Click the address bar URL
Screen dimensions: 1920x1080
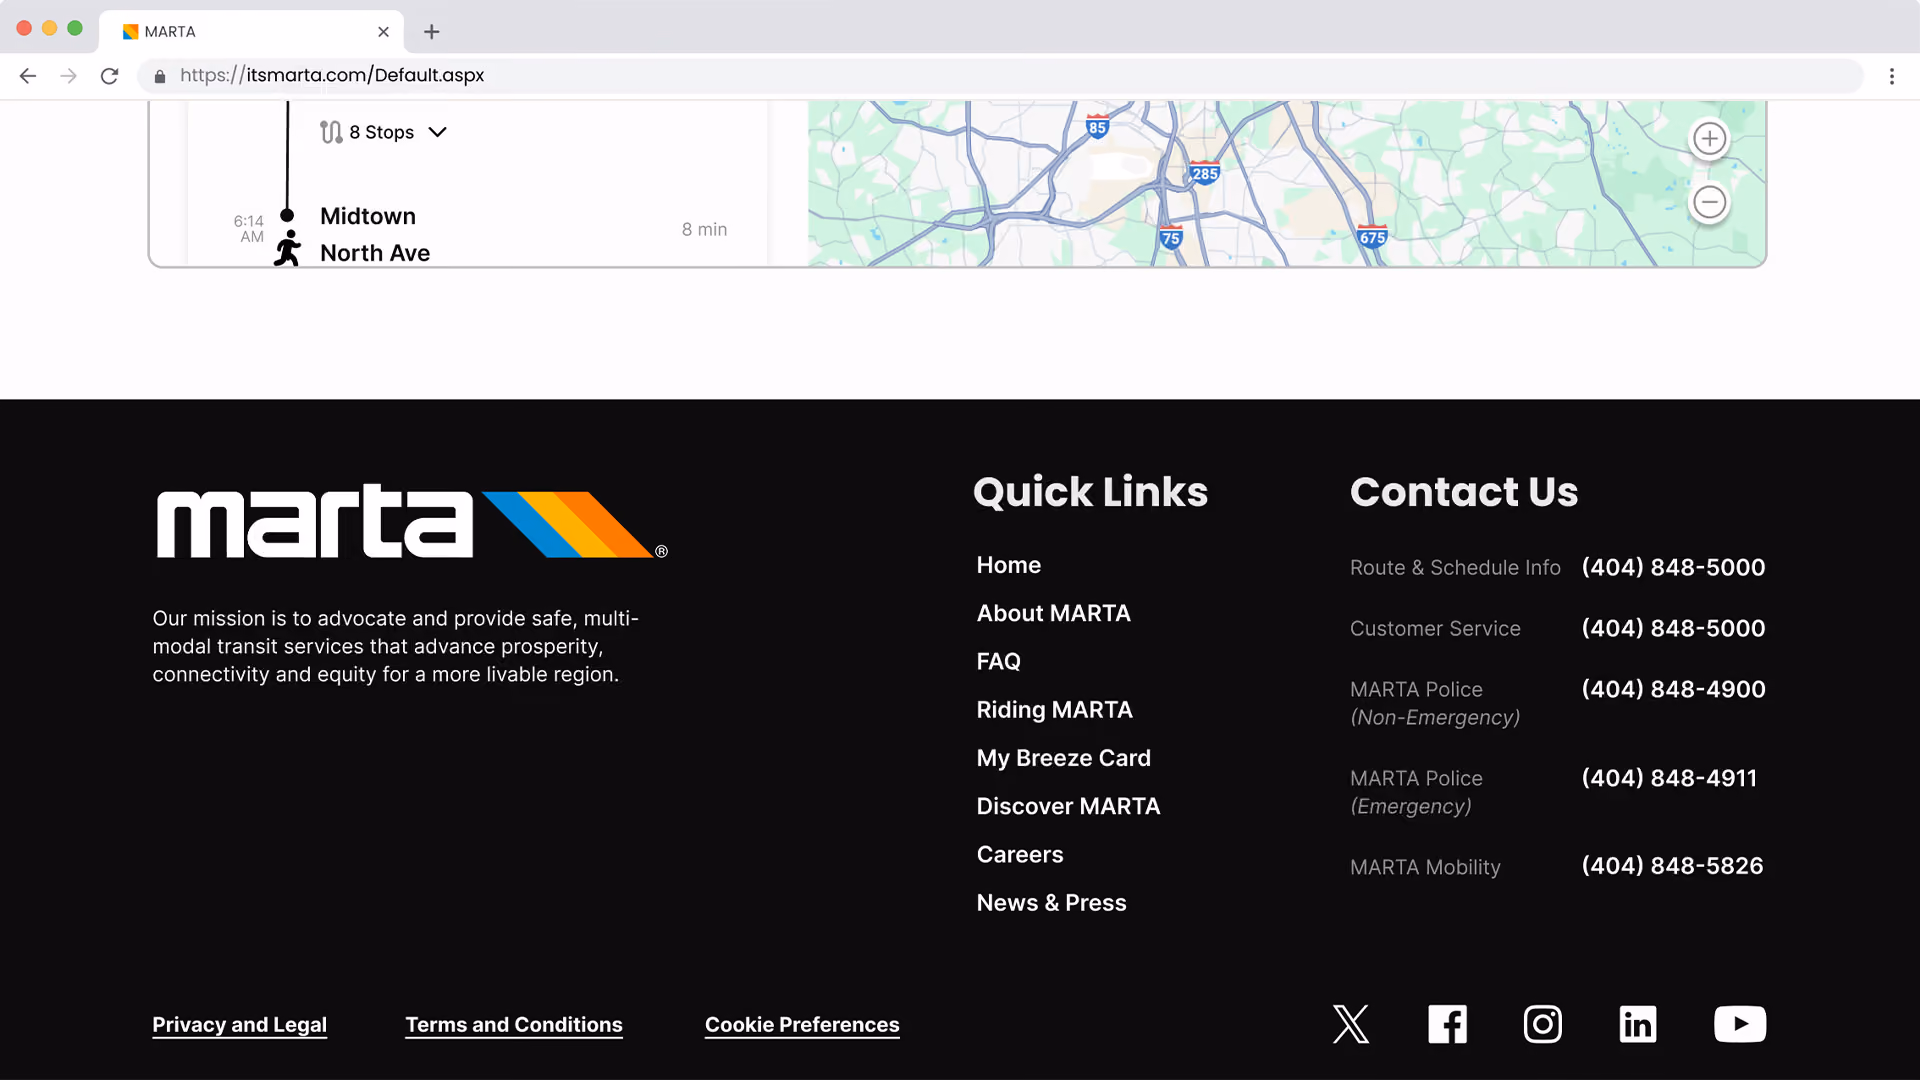[x=332, y=75]
